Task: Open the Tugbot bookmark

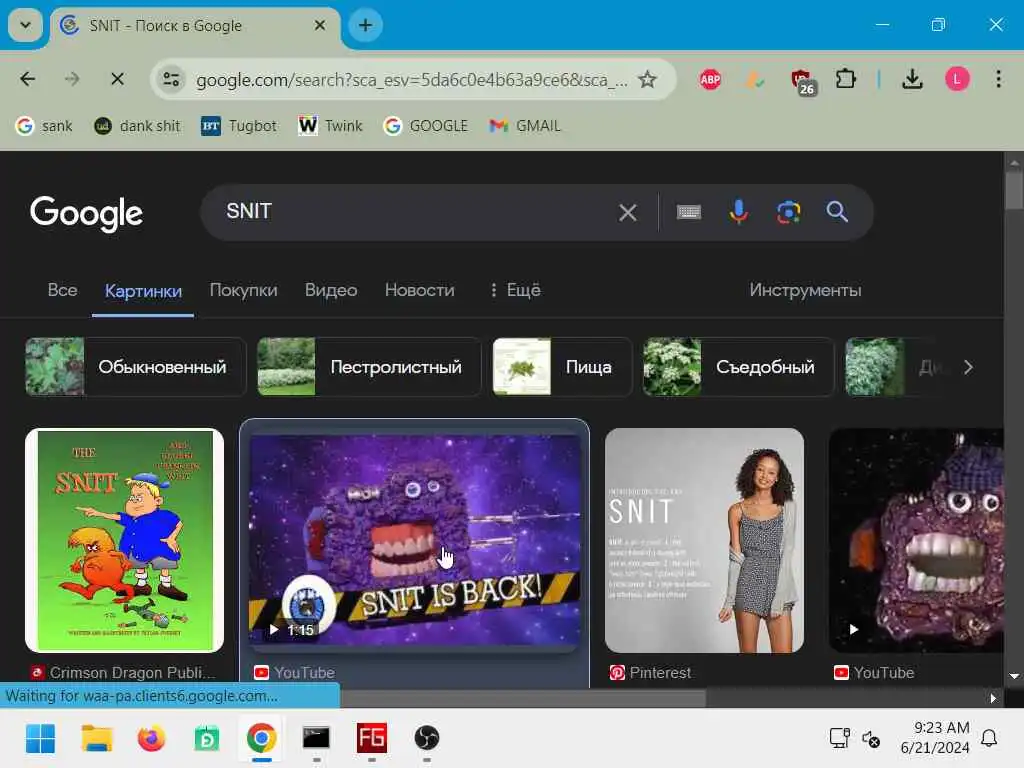Action: (x=239, y=125)
